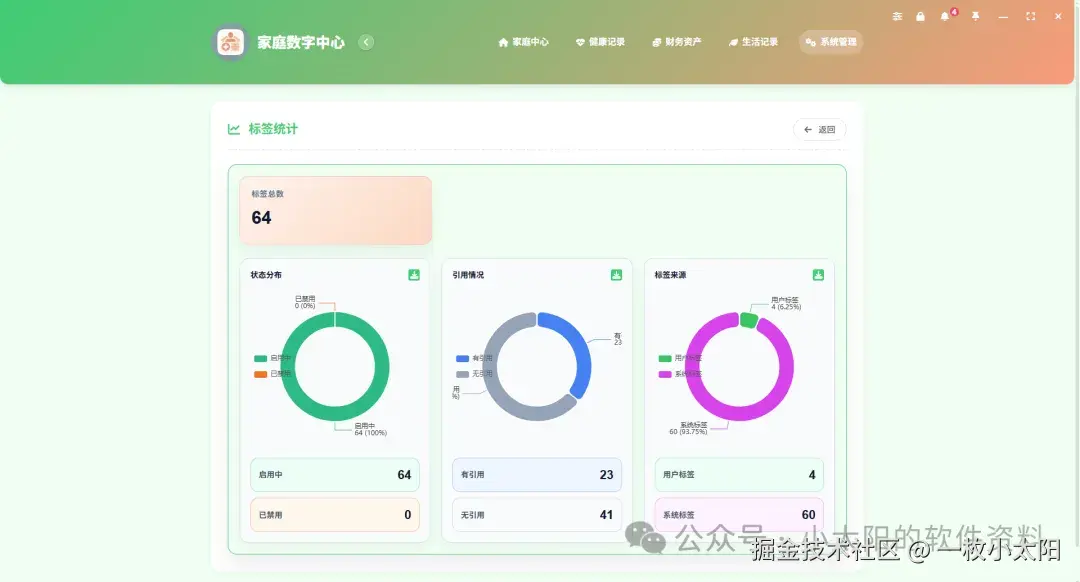The width and height of the screenshot is (1080, 582).
Task: Open notifications via the bell icon
Action: click(944, 16)
